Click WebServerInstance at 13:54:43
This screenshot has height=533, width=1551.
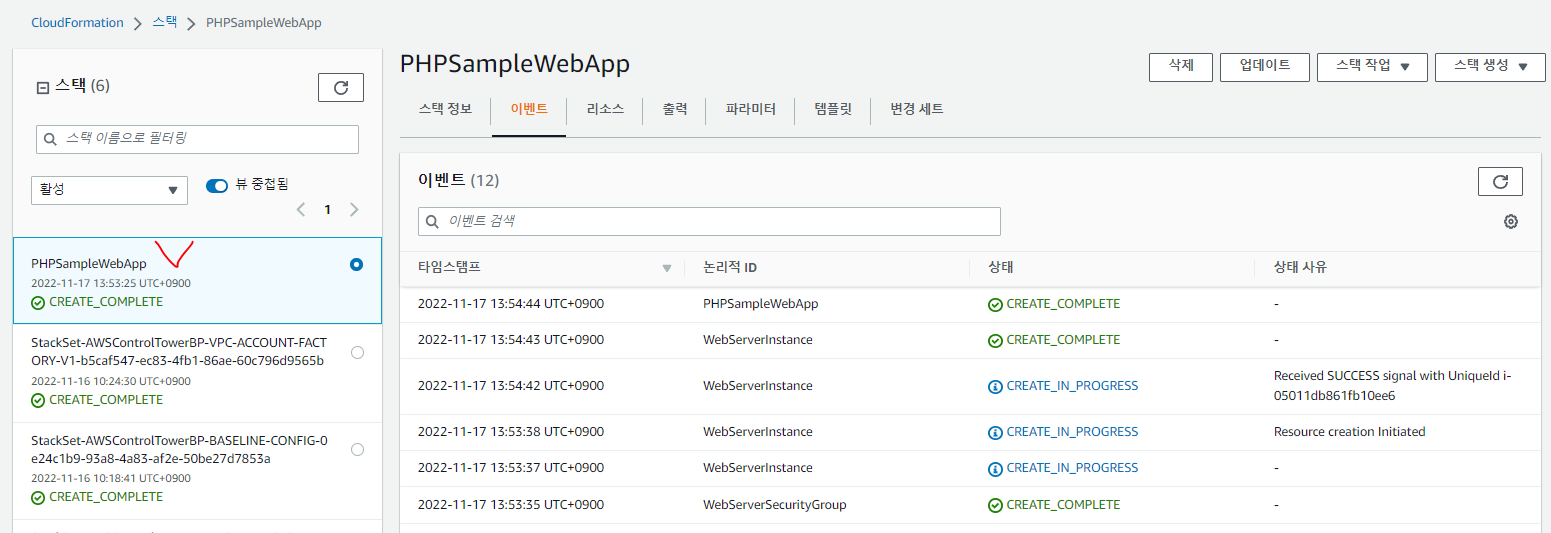click(x=758, y=340)
